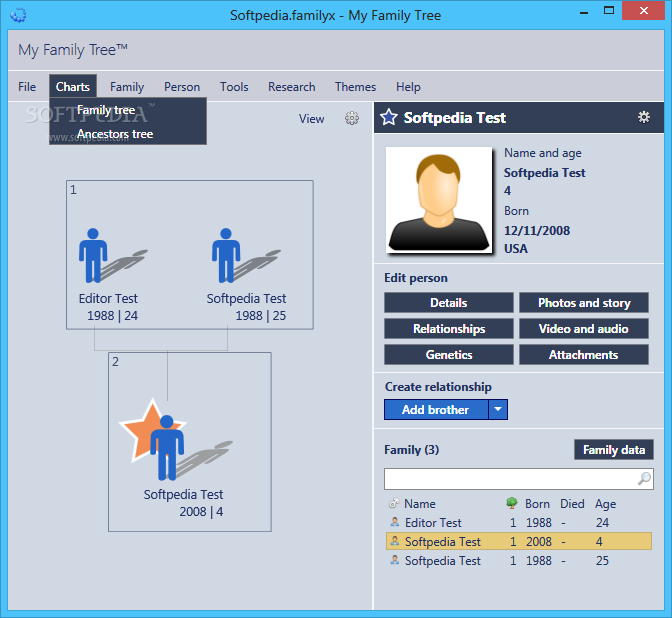The width and height of the screenshot is (672, 618).
Task: Click the profile photo of Softpedia Test
Action: (x=439, y=200)
